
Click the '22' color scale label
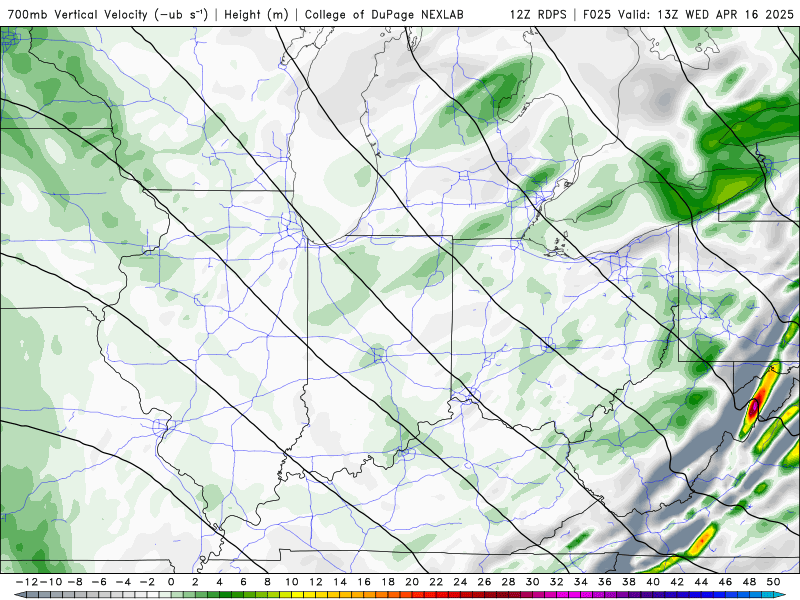(x=436, y=582)
